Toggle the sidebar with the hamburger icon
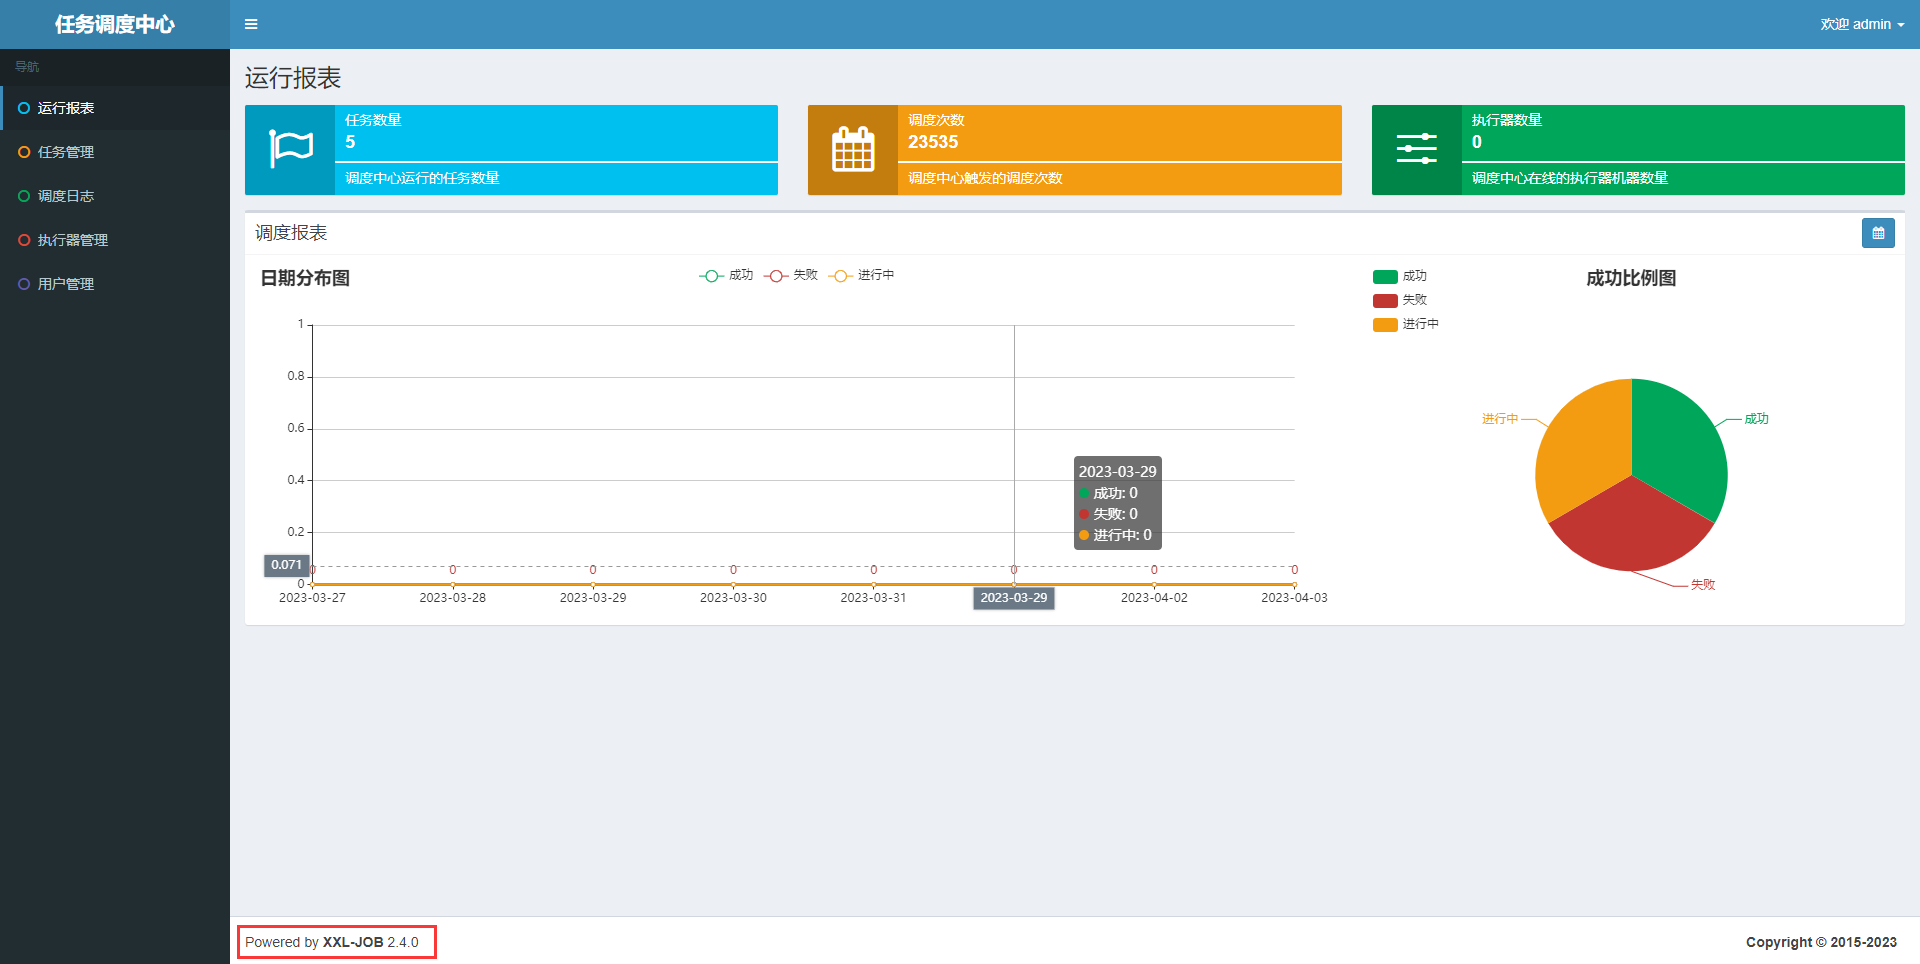Viewport: 1920px width, 964px height. (x=251, y=24)
